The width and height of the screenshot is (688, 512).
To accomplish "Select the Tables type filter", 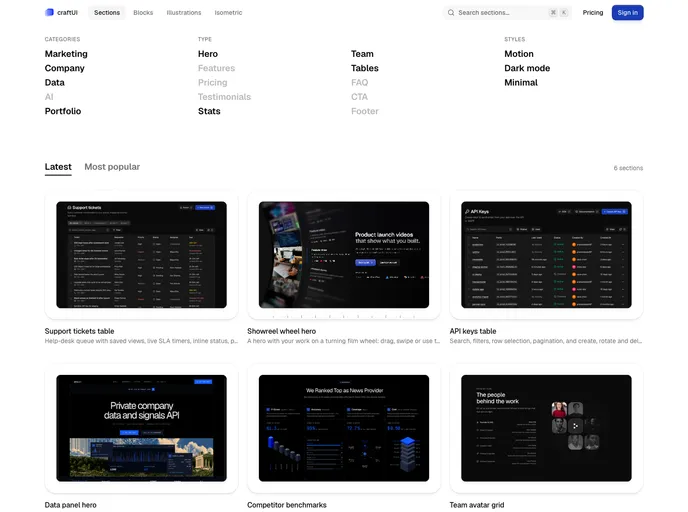I will coord(365,68).
